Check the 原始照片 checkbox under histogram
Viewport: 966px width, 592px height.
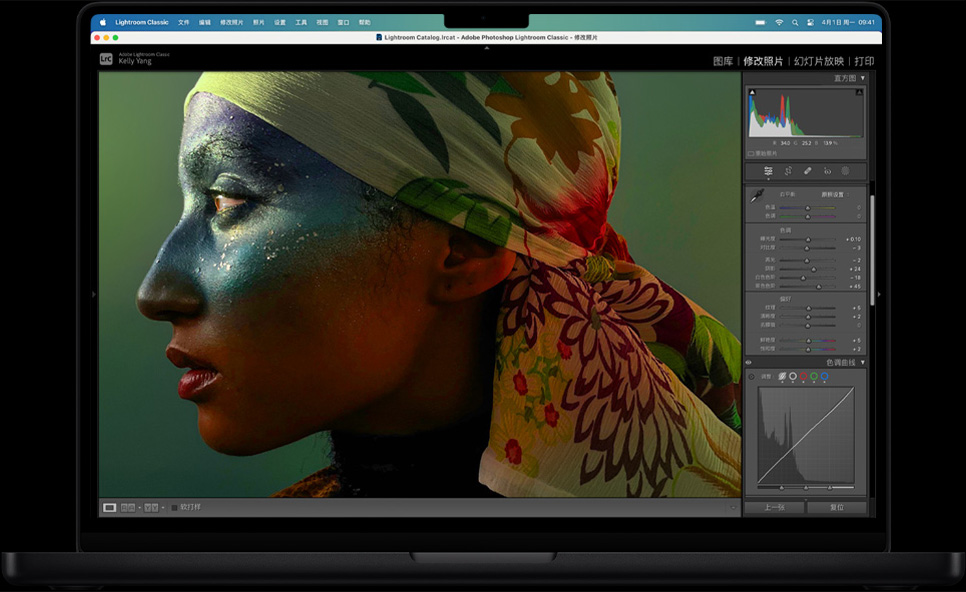click(751, 153)
